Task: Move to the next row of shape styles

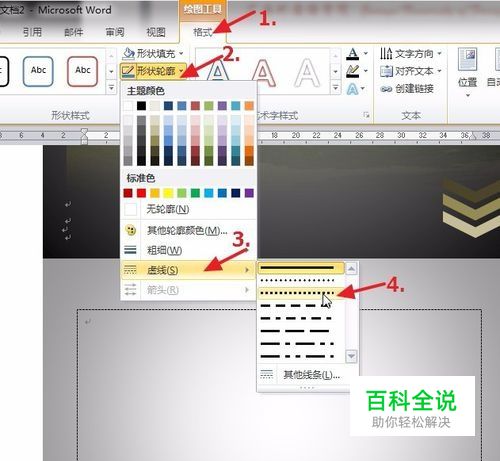Action: 111,71
